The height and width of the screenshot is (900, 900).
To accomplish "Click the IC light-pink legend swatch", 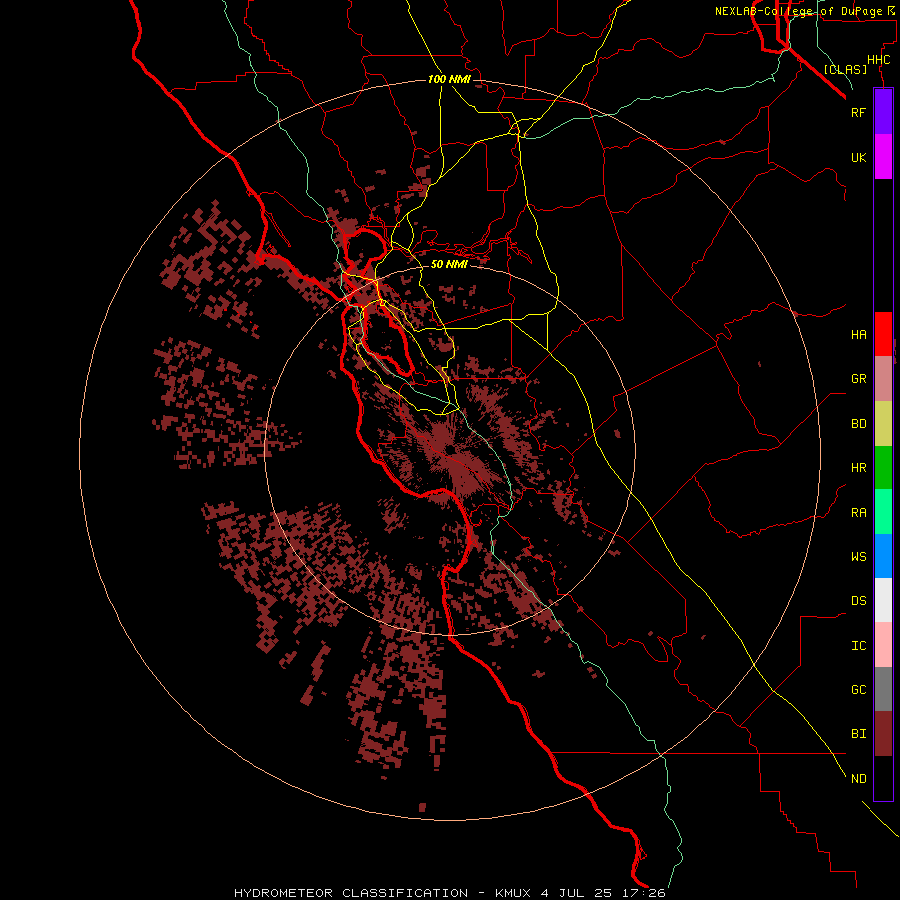I will pyautogui.click(x=883, y=645).
